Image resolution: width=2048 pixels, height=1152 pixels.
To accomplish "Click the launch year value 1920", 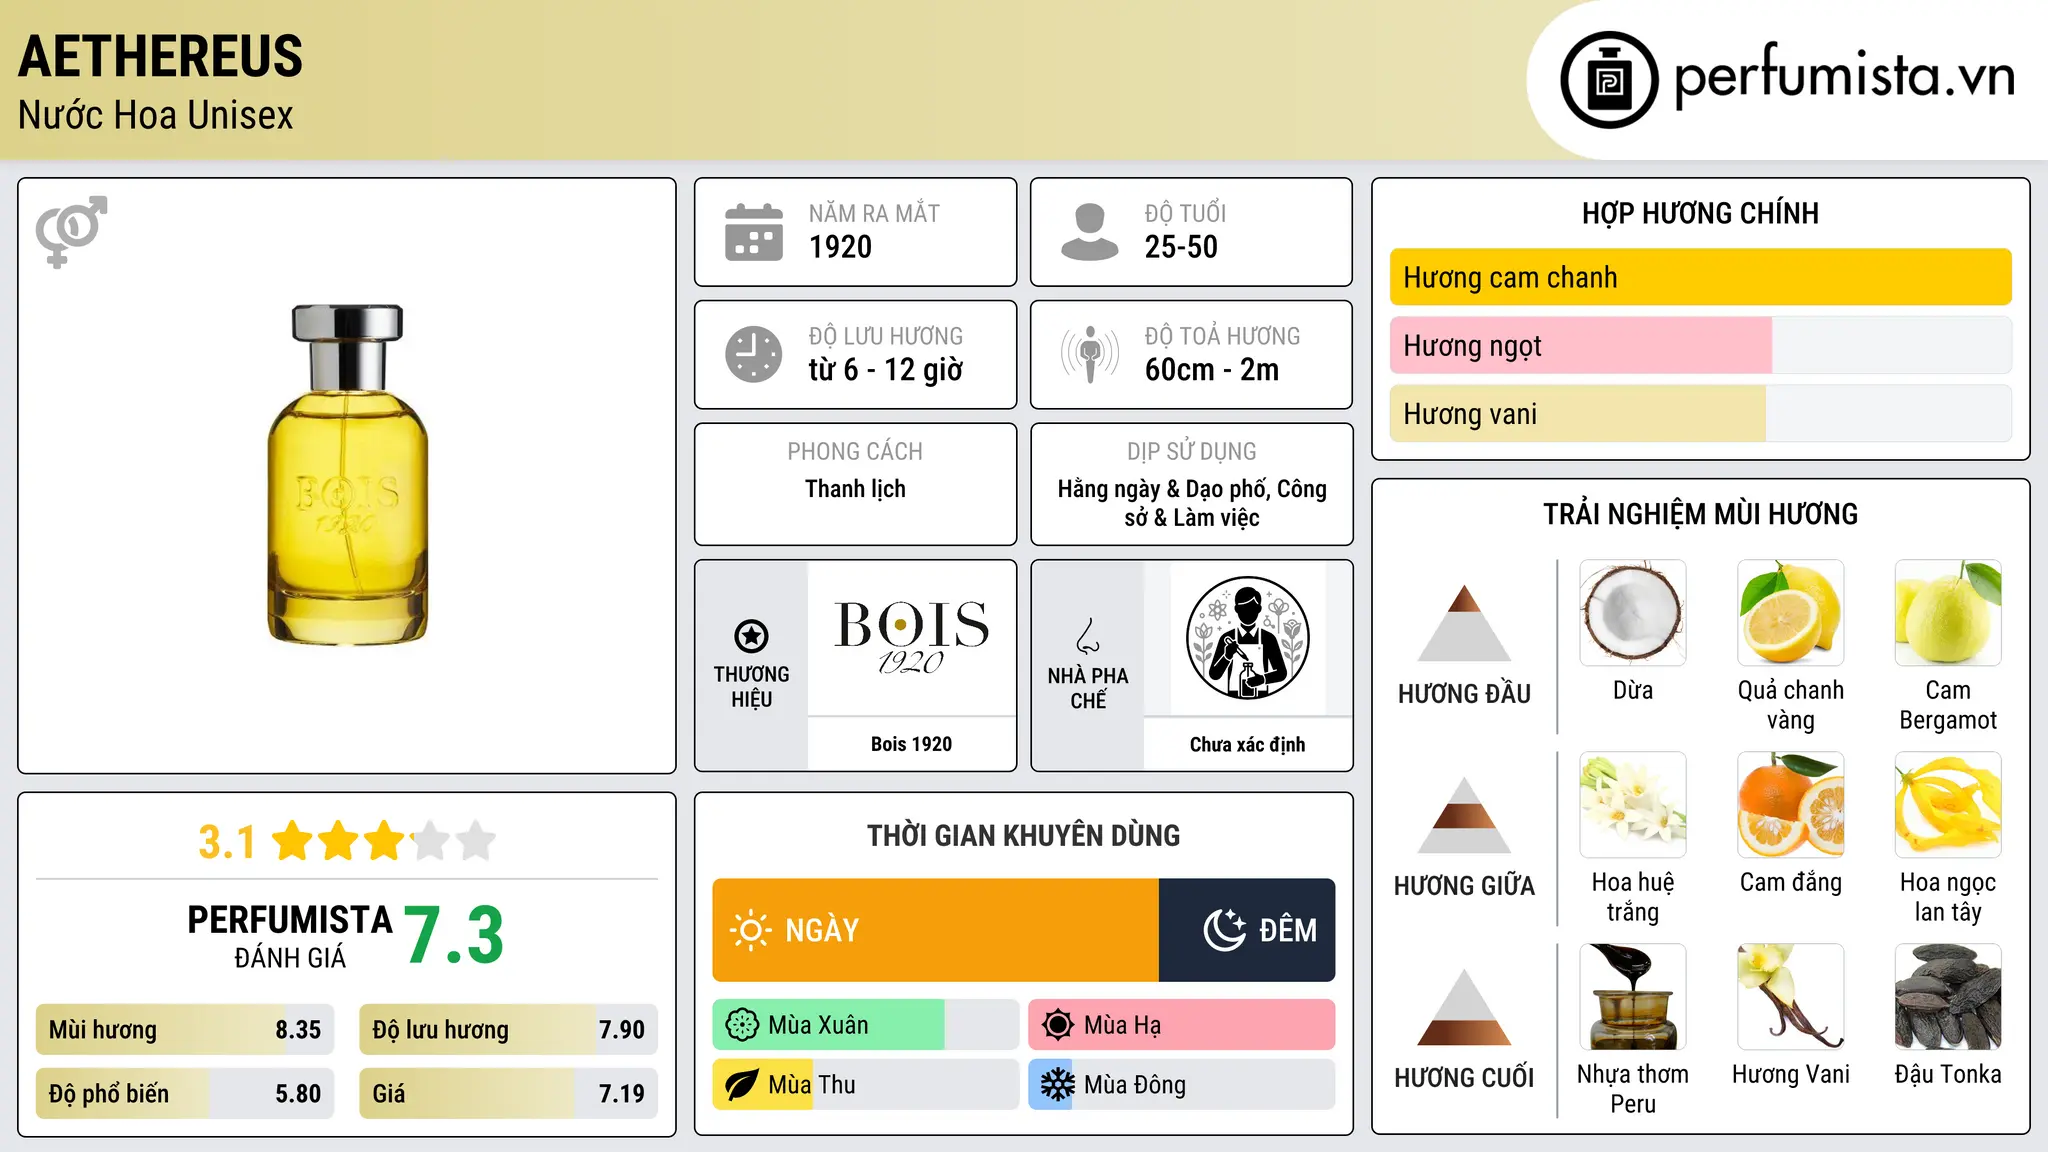I will click(840, 247).
